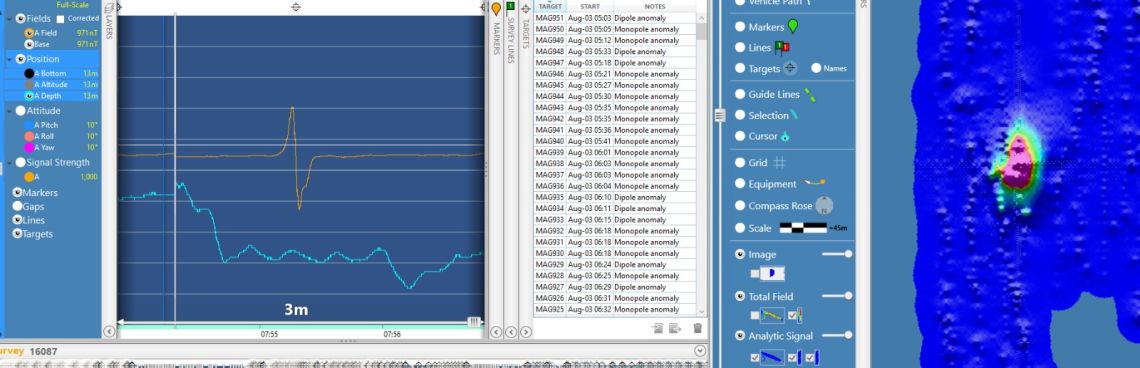Click the crosshair target marker above the chart

coord(295,7)
